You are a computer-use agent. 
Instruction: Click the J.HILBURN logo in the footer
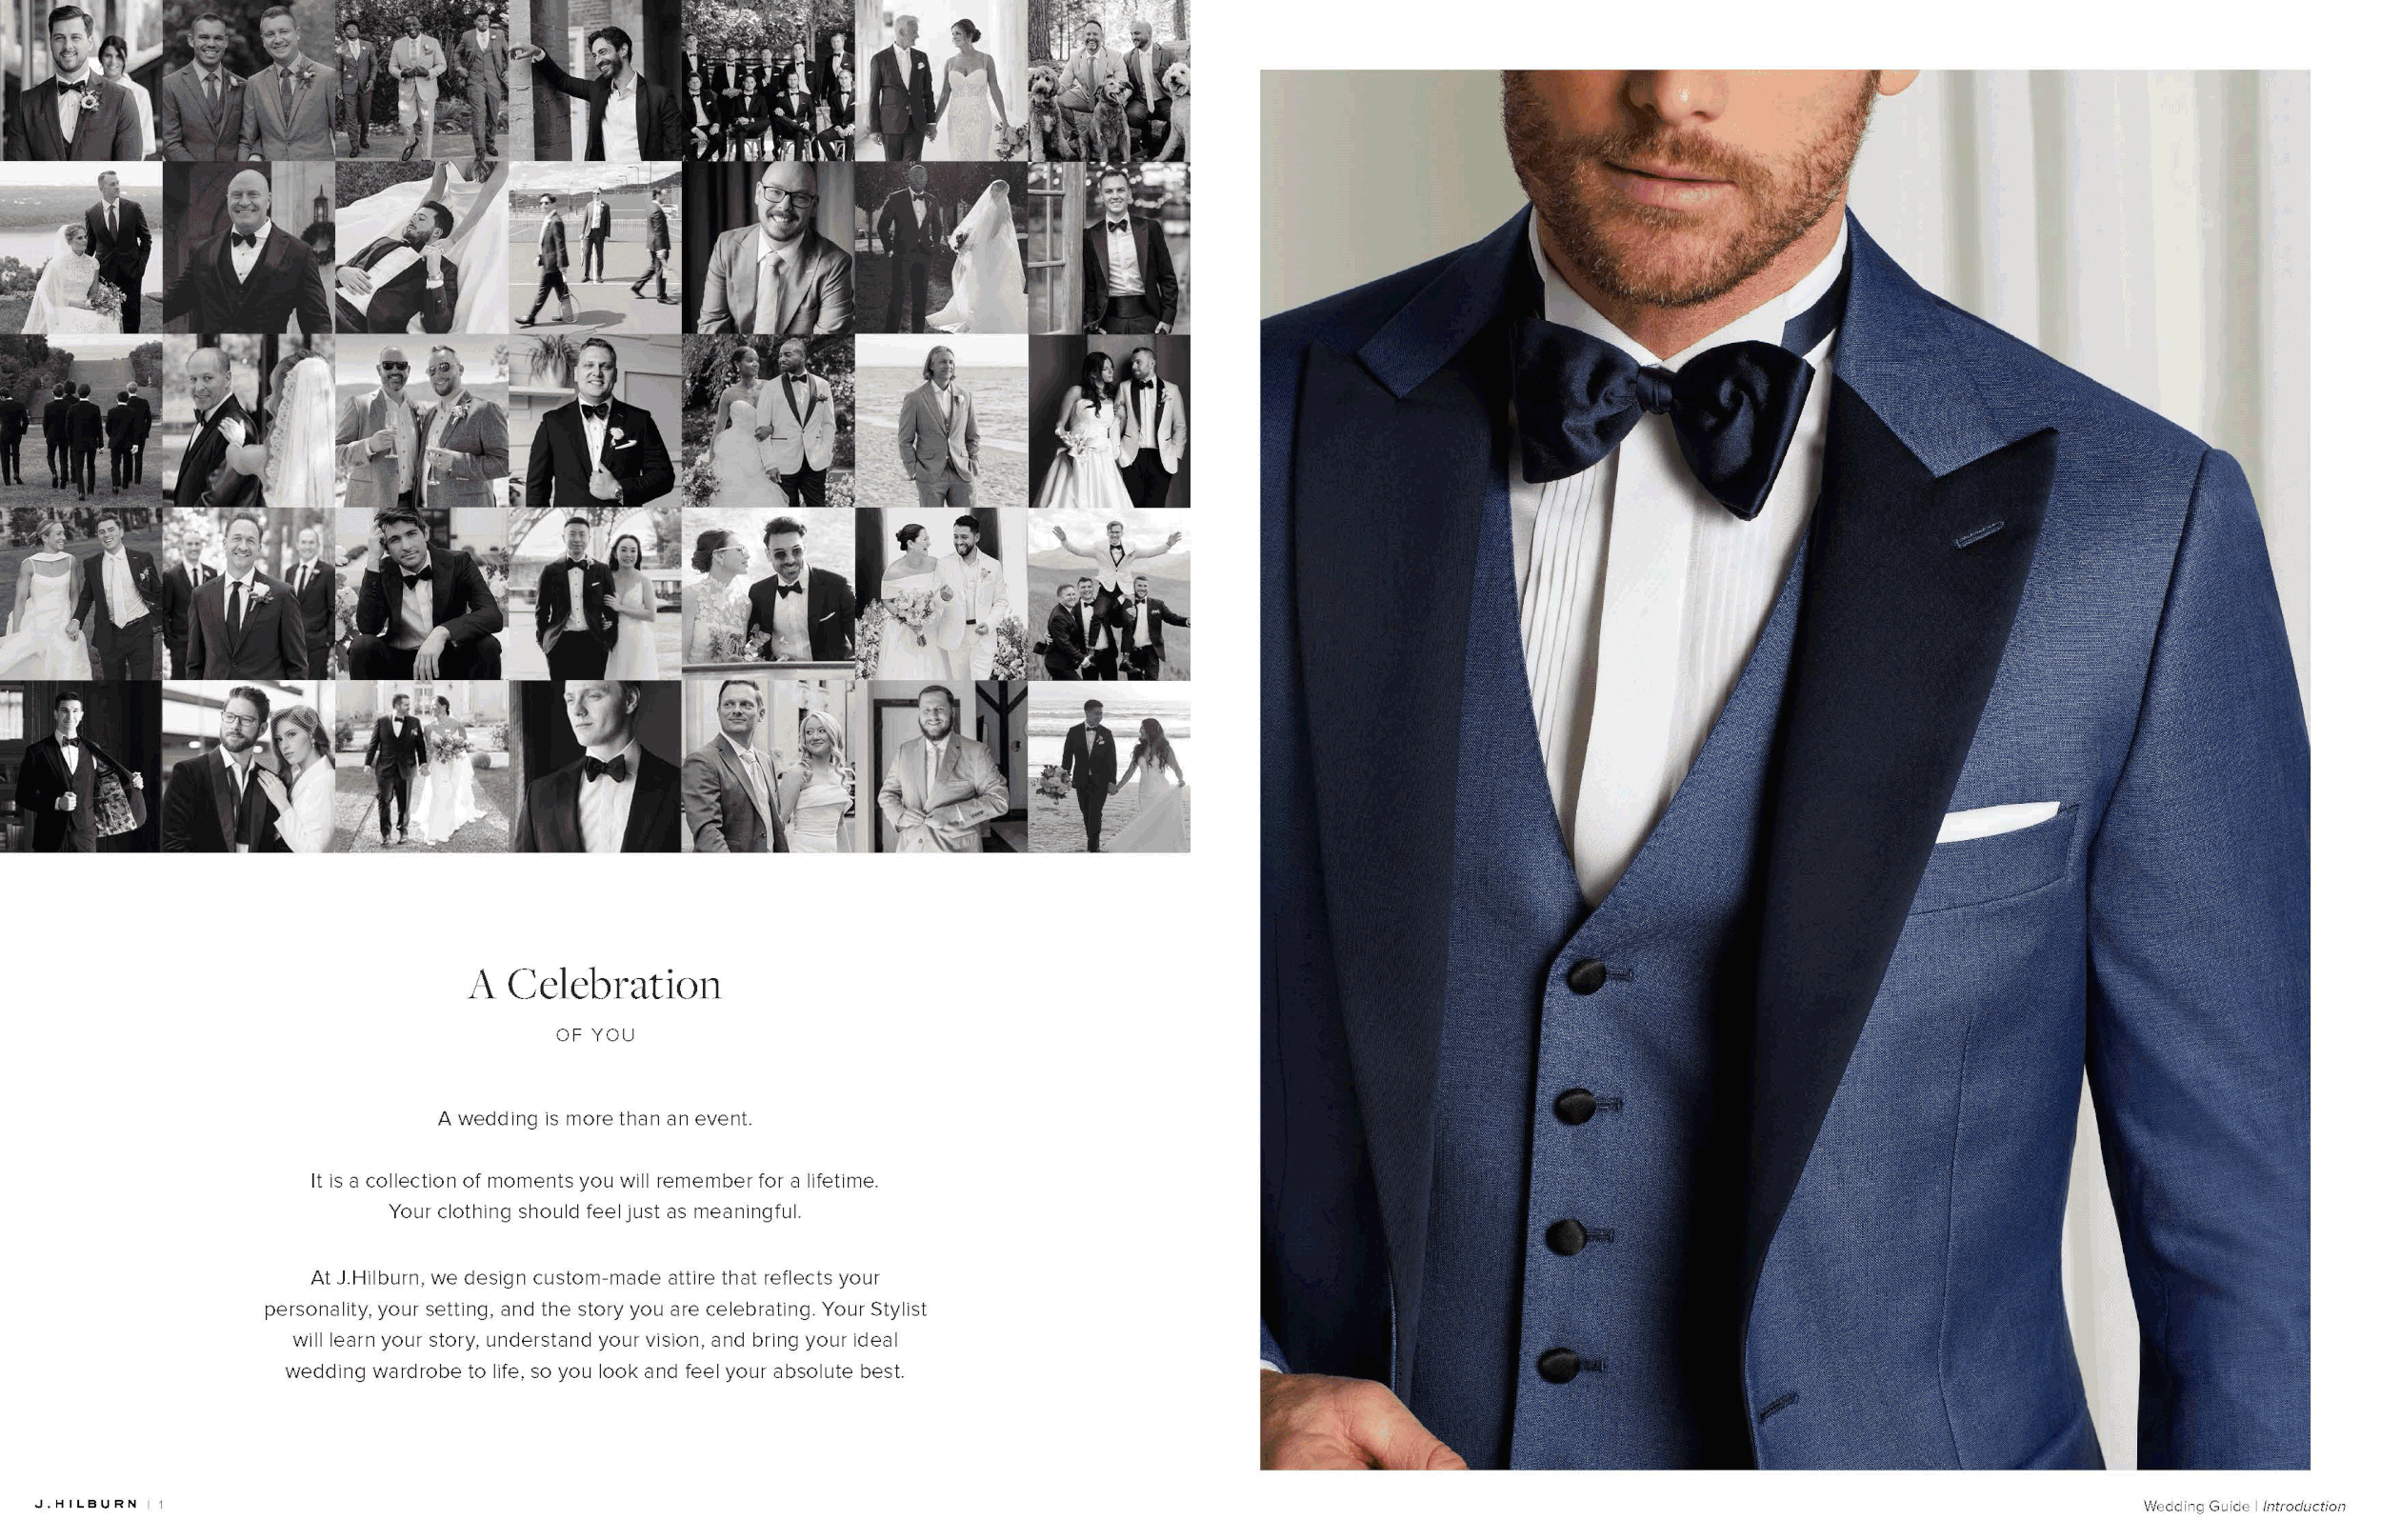[x=86, y=1504]
